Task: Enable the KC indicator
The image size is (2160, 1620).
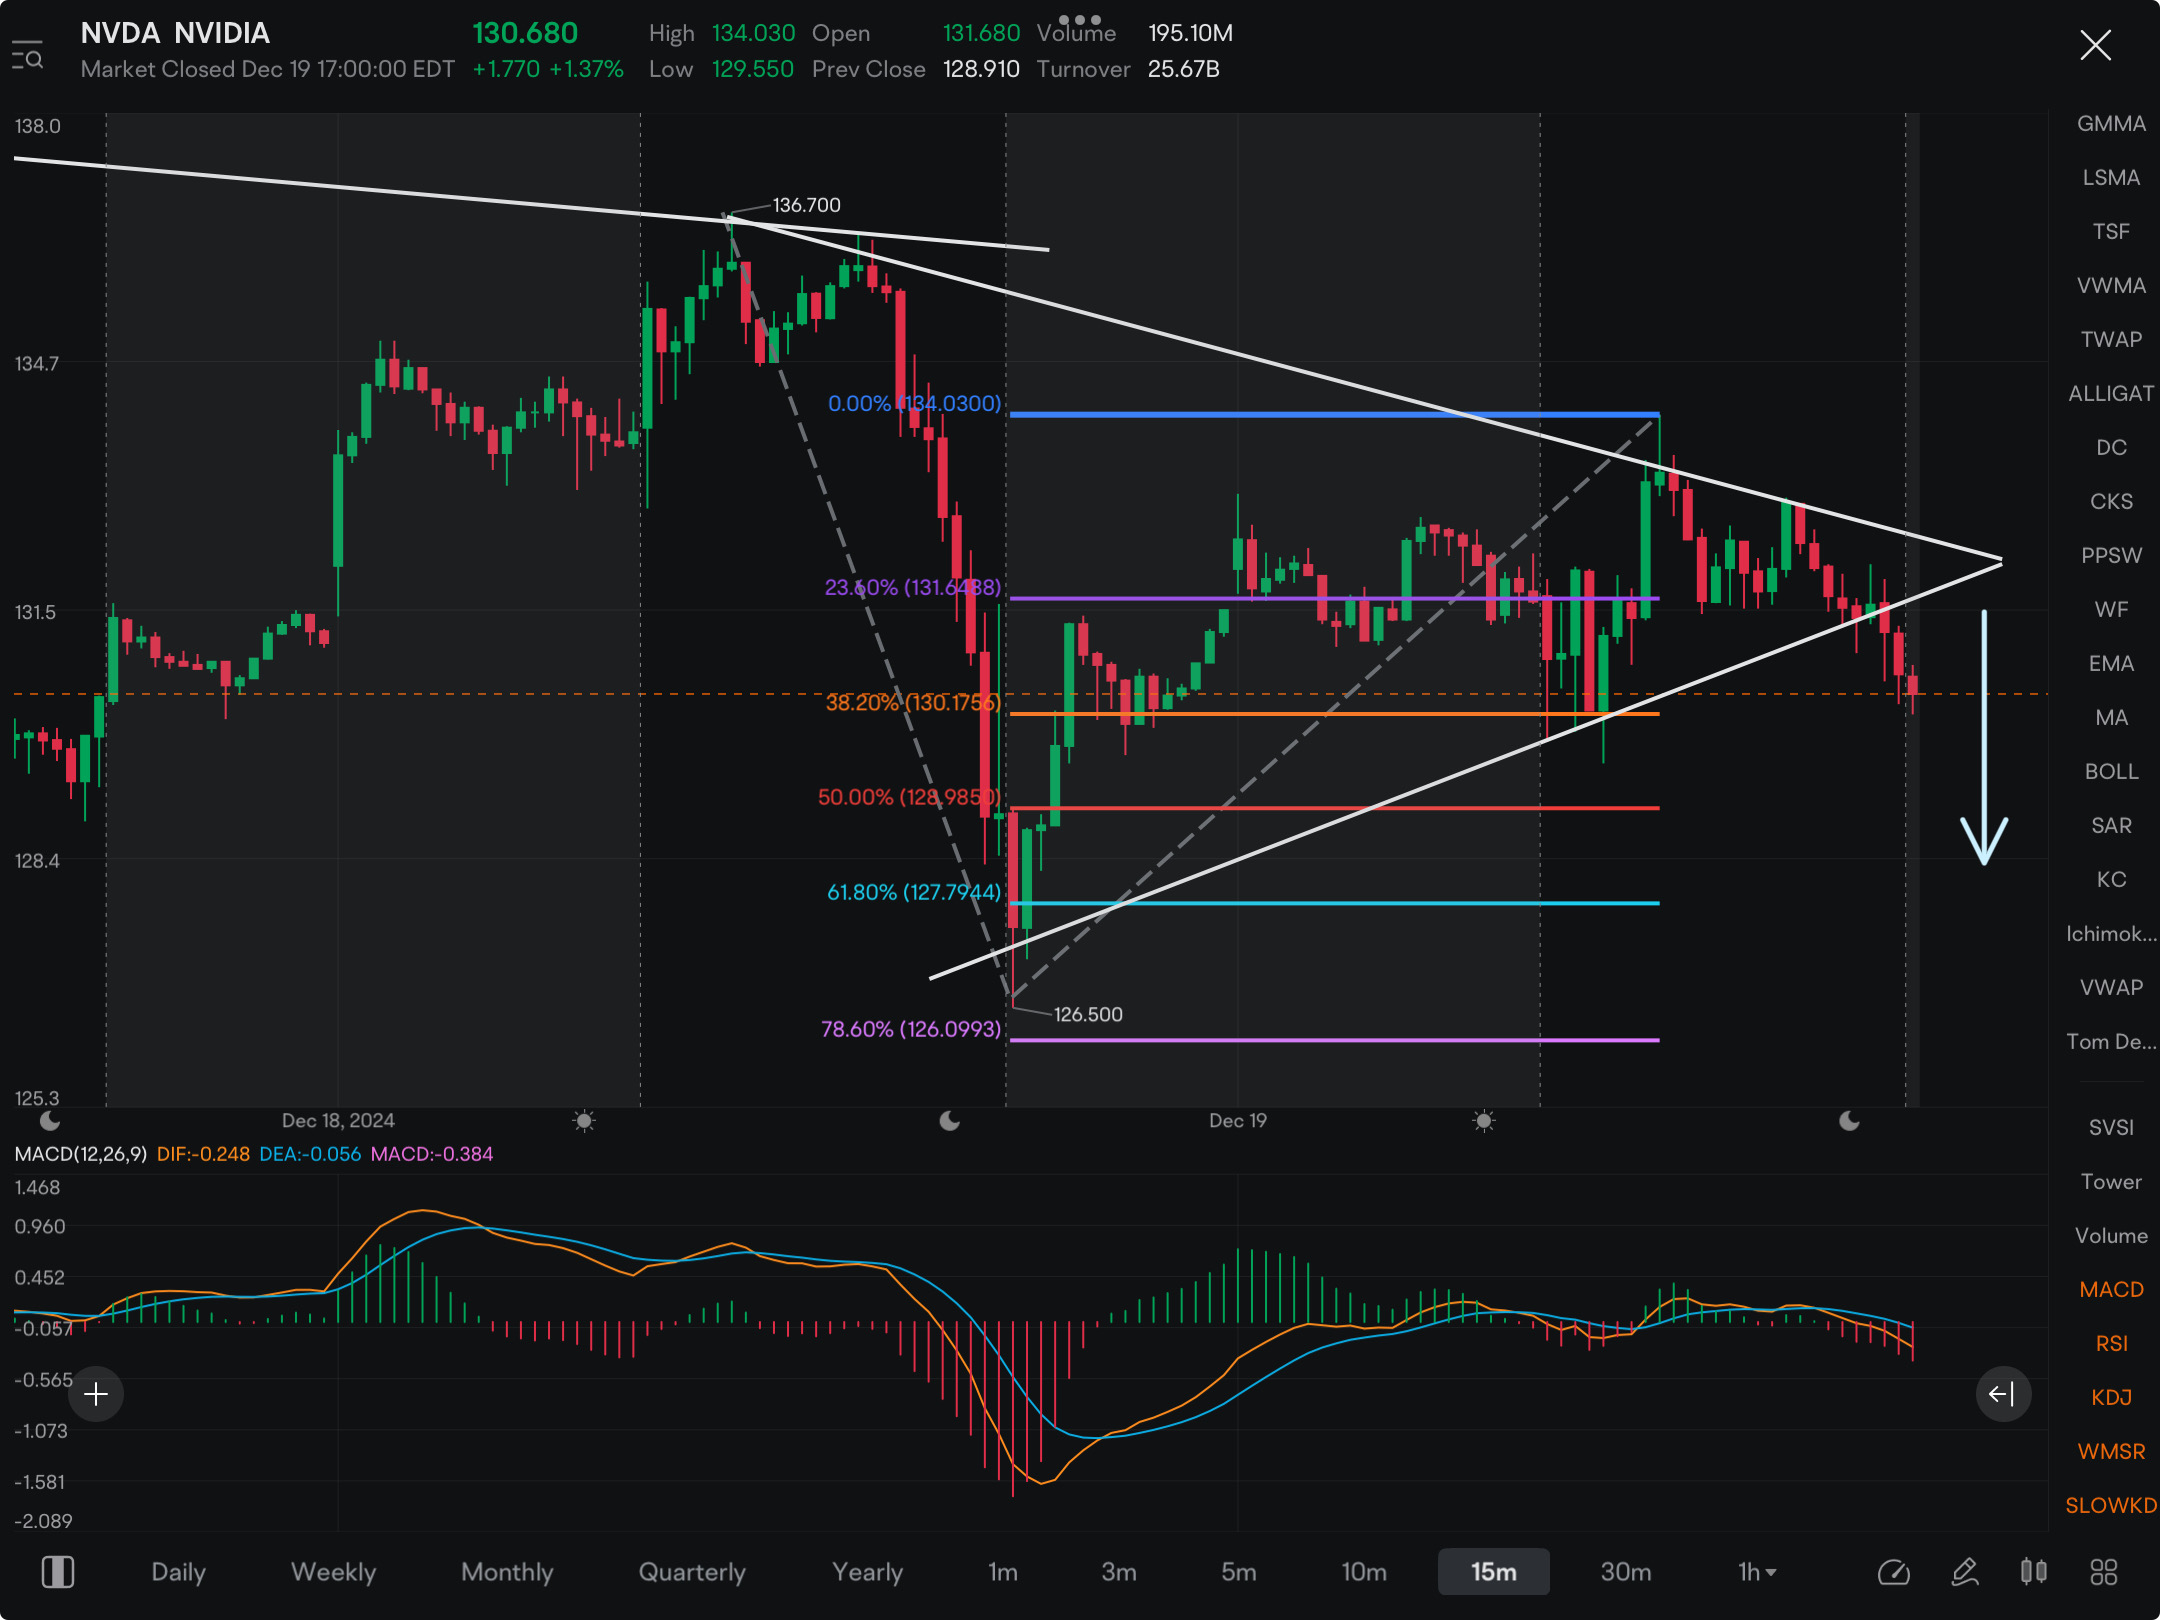Action: point(2111,879)
